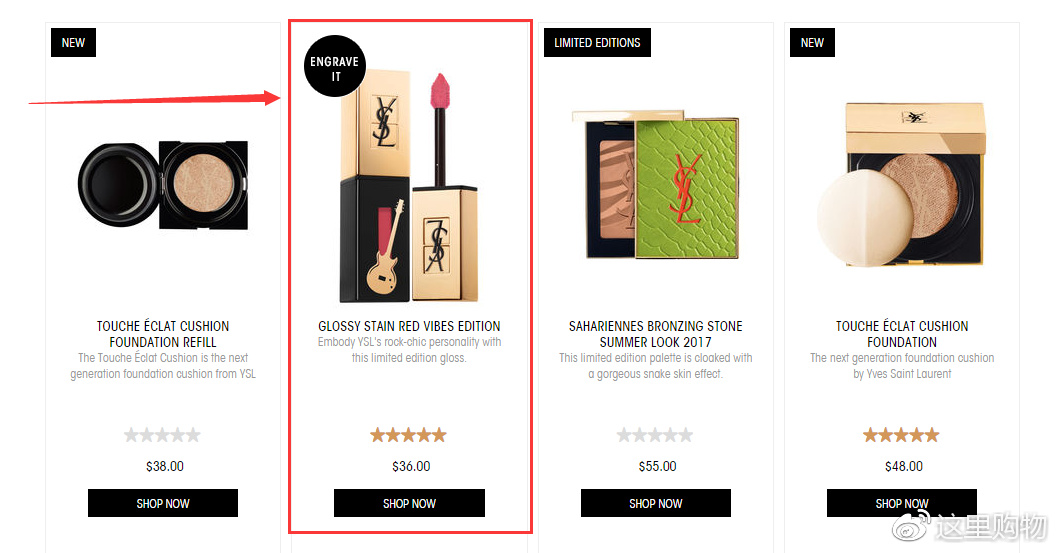This screenshot has height=553, width=1058.
Task: Shop now for the $48.00 cushion foundation
Action: pyautogui.click(x=901, y=503)
